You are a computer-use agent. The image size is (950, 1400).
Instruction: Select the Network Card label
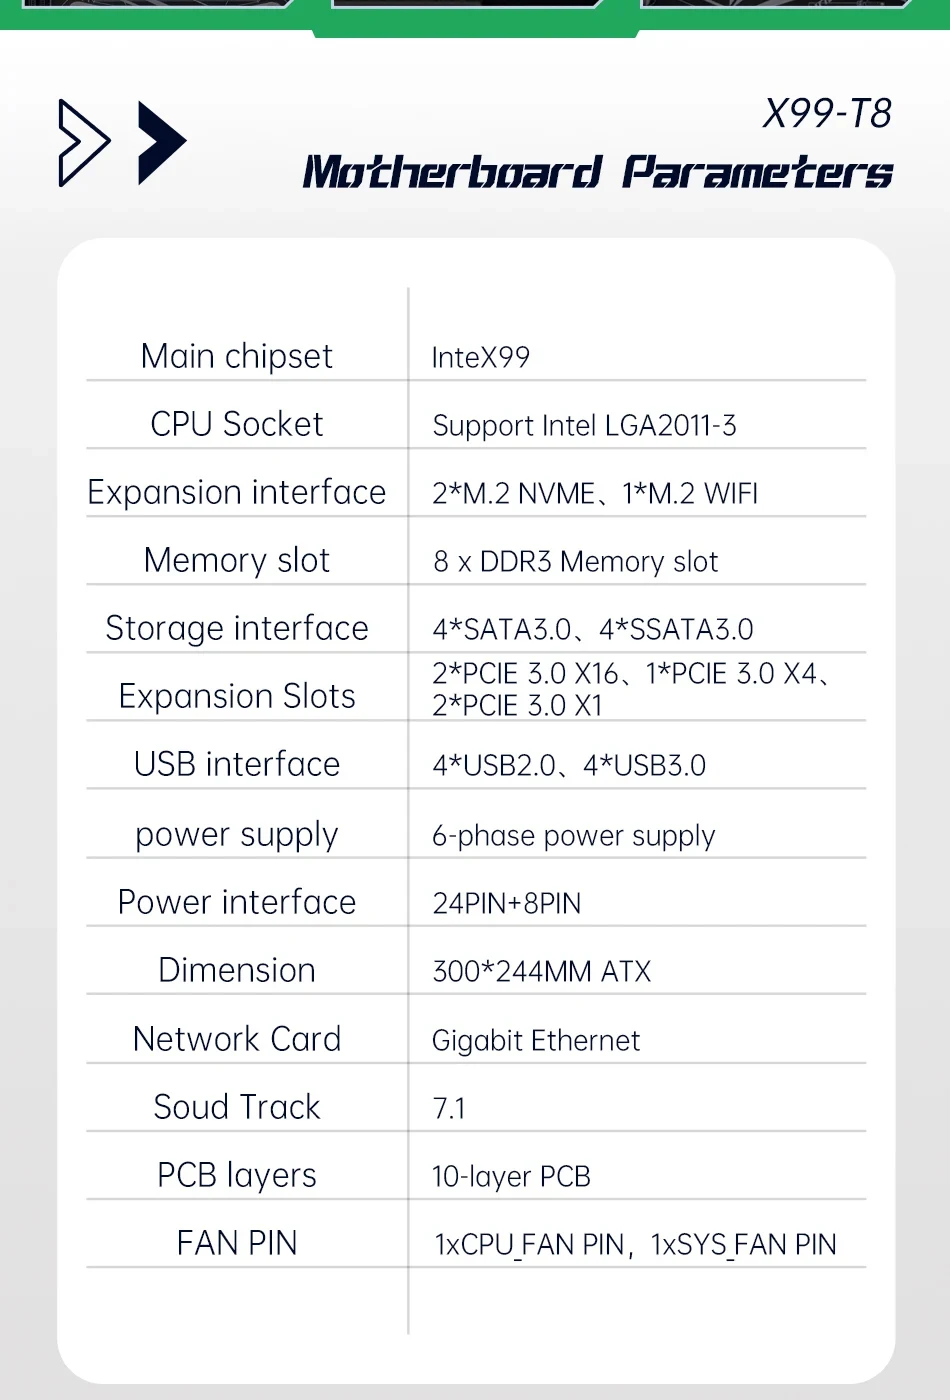[237, 1040]
